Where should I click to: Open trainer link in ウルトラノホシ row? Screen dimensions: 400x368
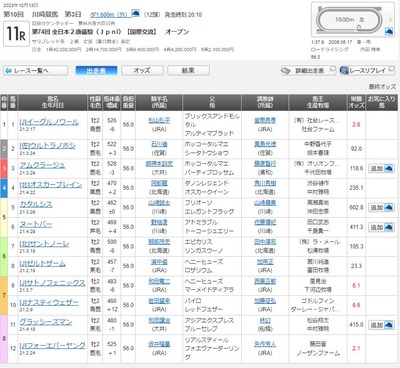click(x=265, y=144)
